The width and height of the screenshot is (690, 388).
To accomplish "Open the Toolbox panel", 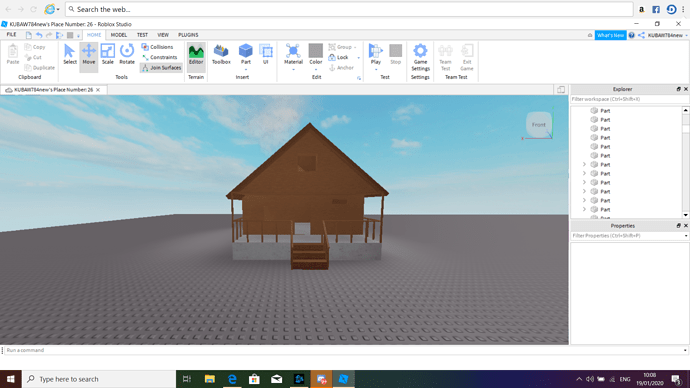I will (x=221, y=55).
